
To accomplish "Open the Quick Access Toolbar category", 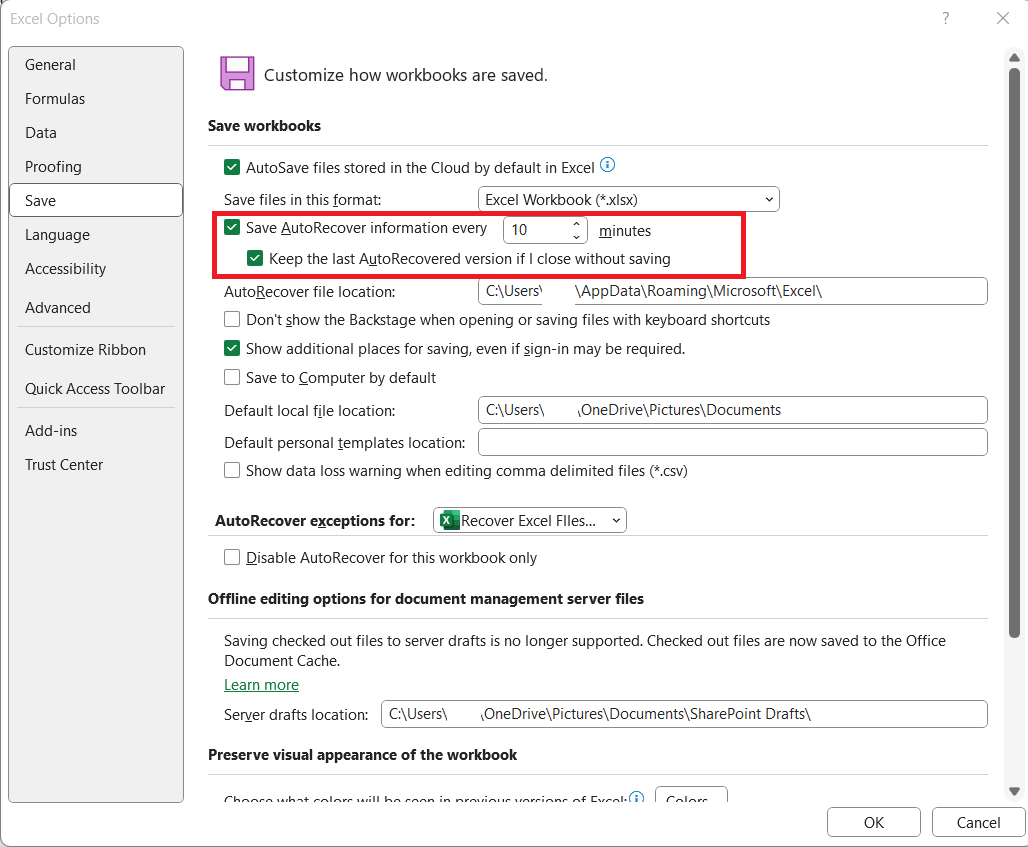I will click(x=96, y=389).
